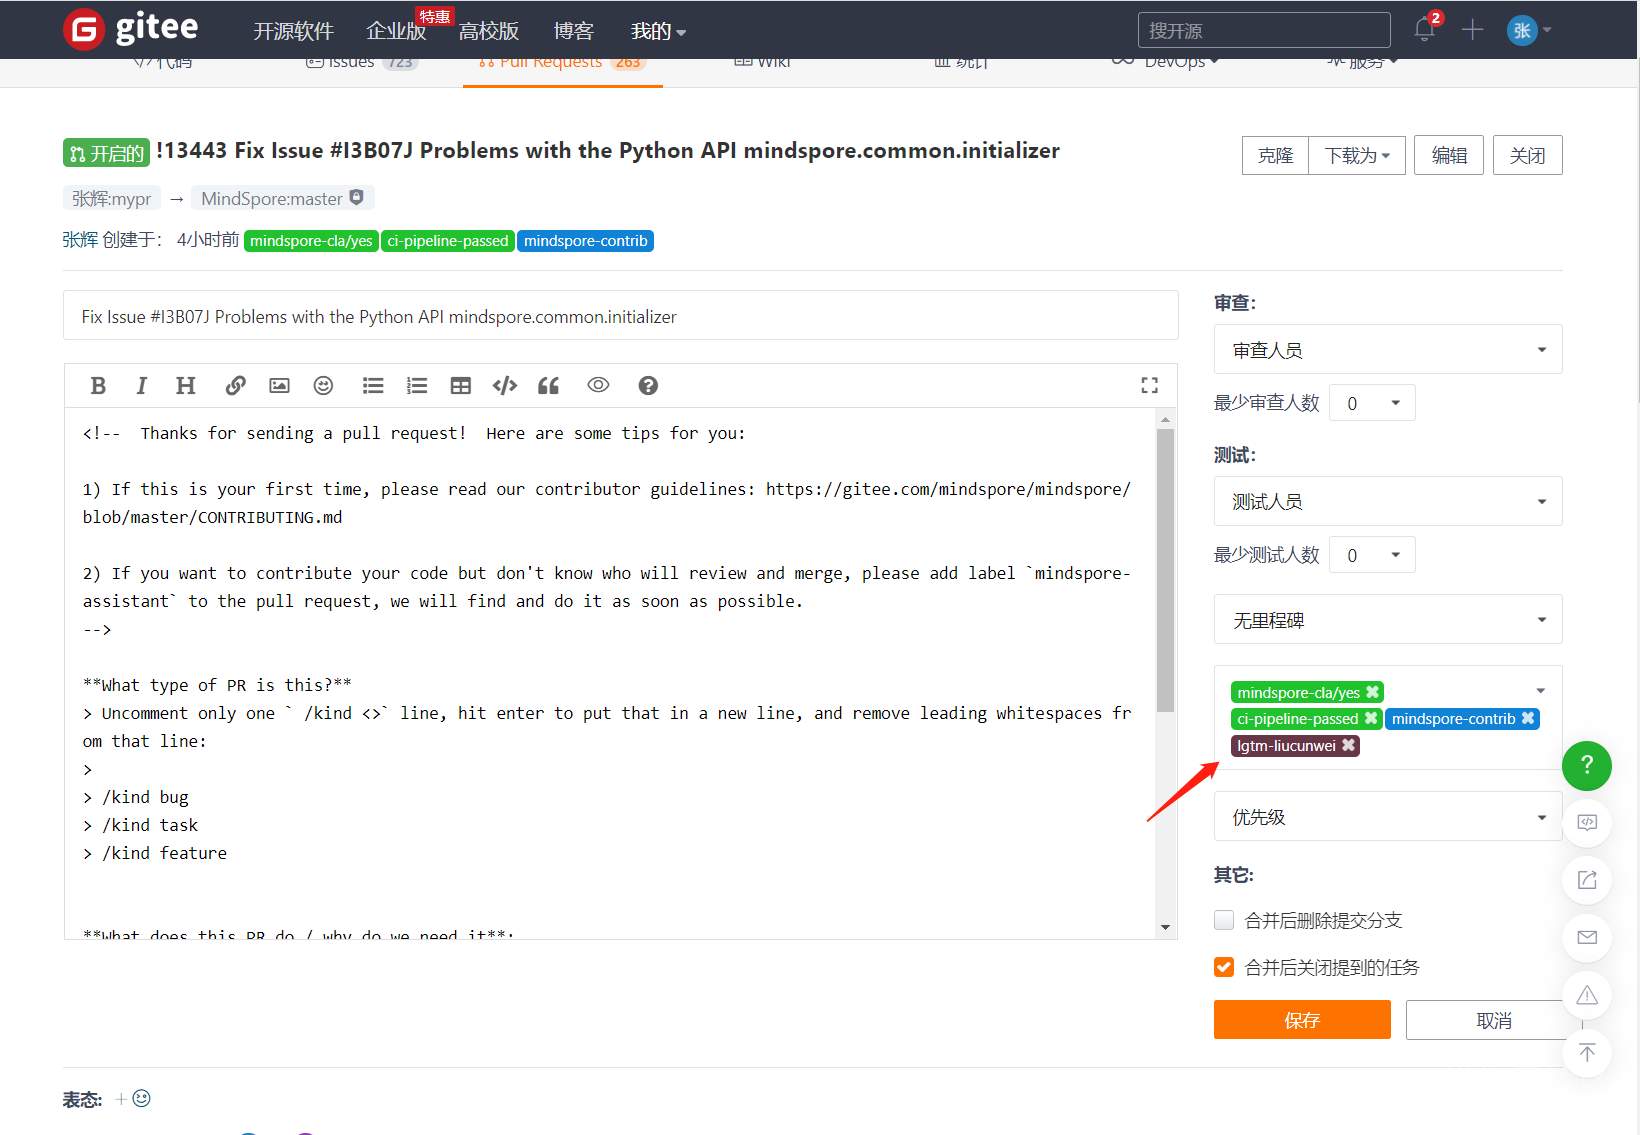Image resolution: width=1640 pixels, height=1135 pixels.
Task: Click the mindspore-contrib label in PR header
Action: (585, 241)
